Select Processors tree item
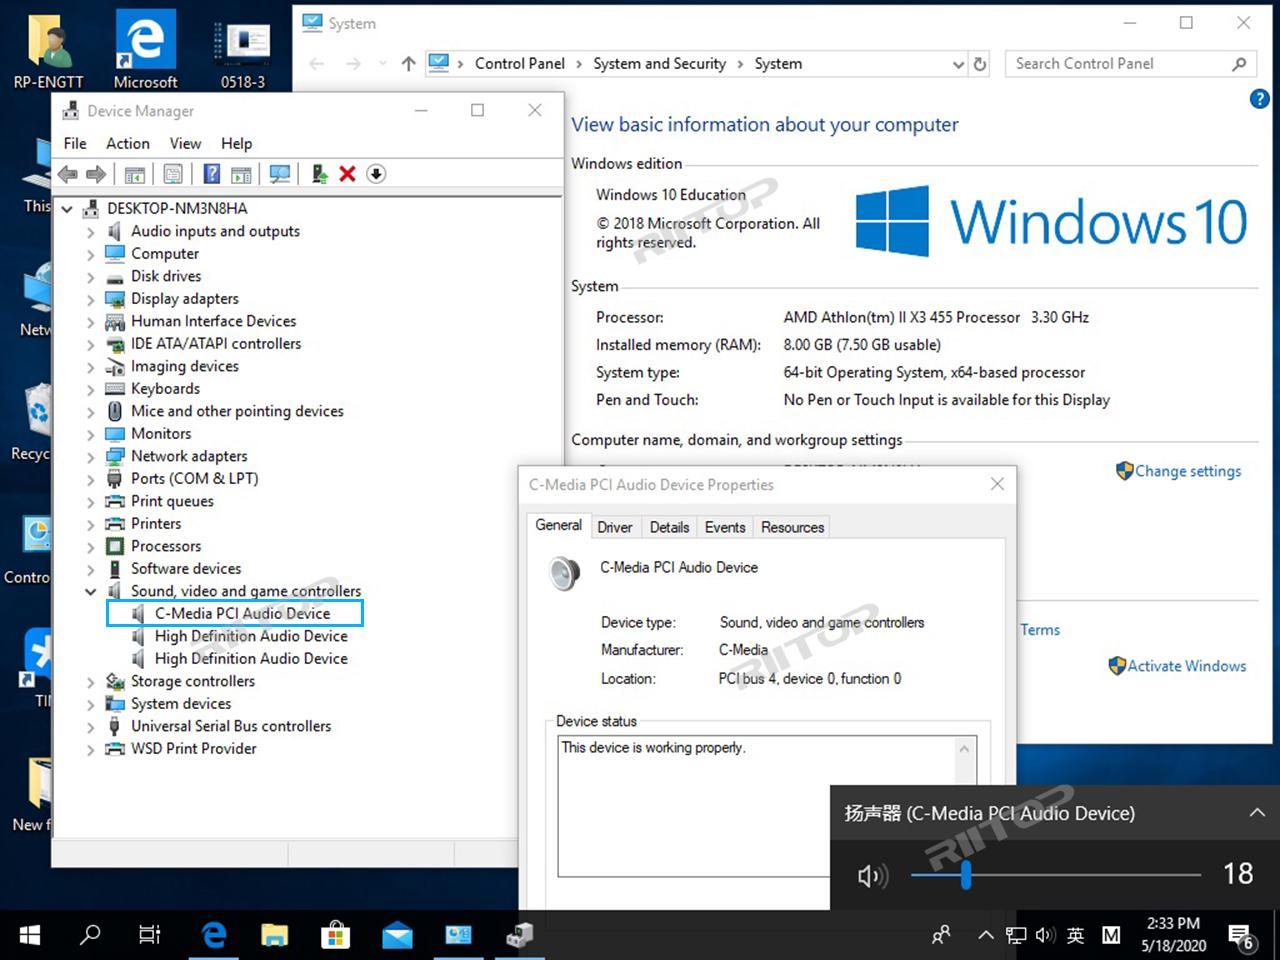The width and height of the screenshot is (1280, 960). pyautogui.click(x=166, y=546)
